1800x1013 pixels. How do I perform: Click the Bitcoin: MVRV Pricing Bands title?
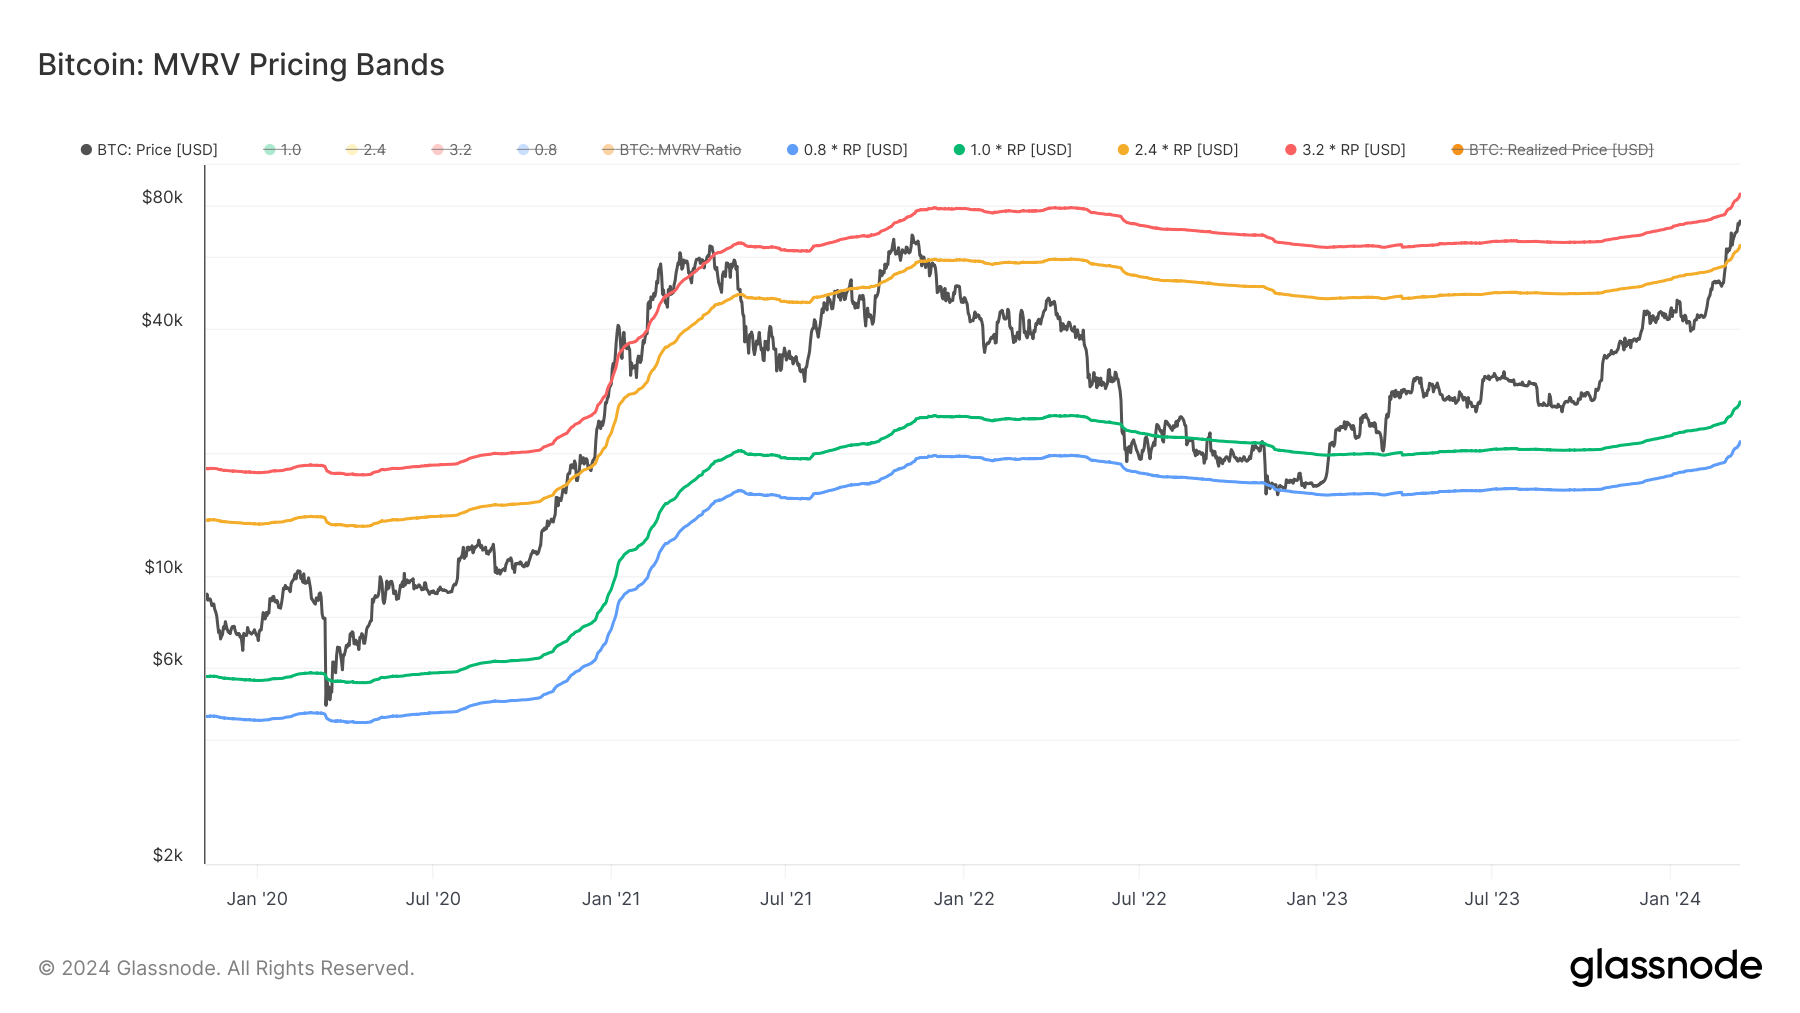coord(241,65)
